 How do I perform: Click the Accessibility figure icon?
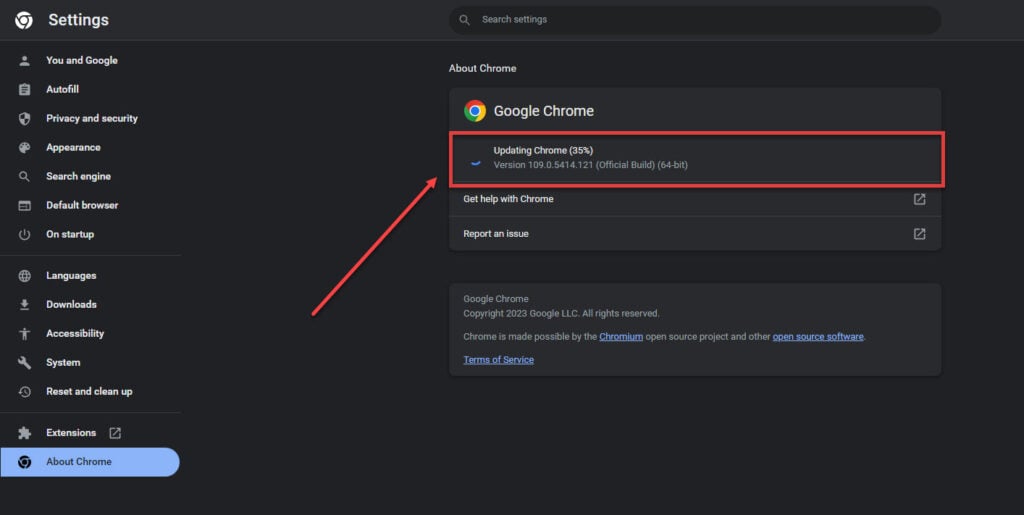click(x=24, y=334)
